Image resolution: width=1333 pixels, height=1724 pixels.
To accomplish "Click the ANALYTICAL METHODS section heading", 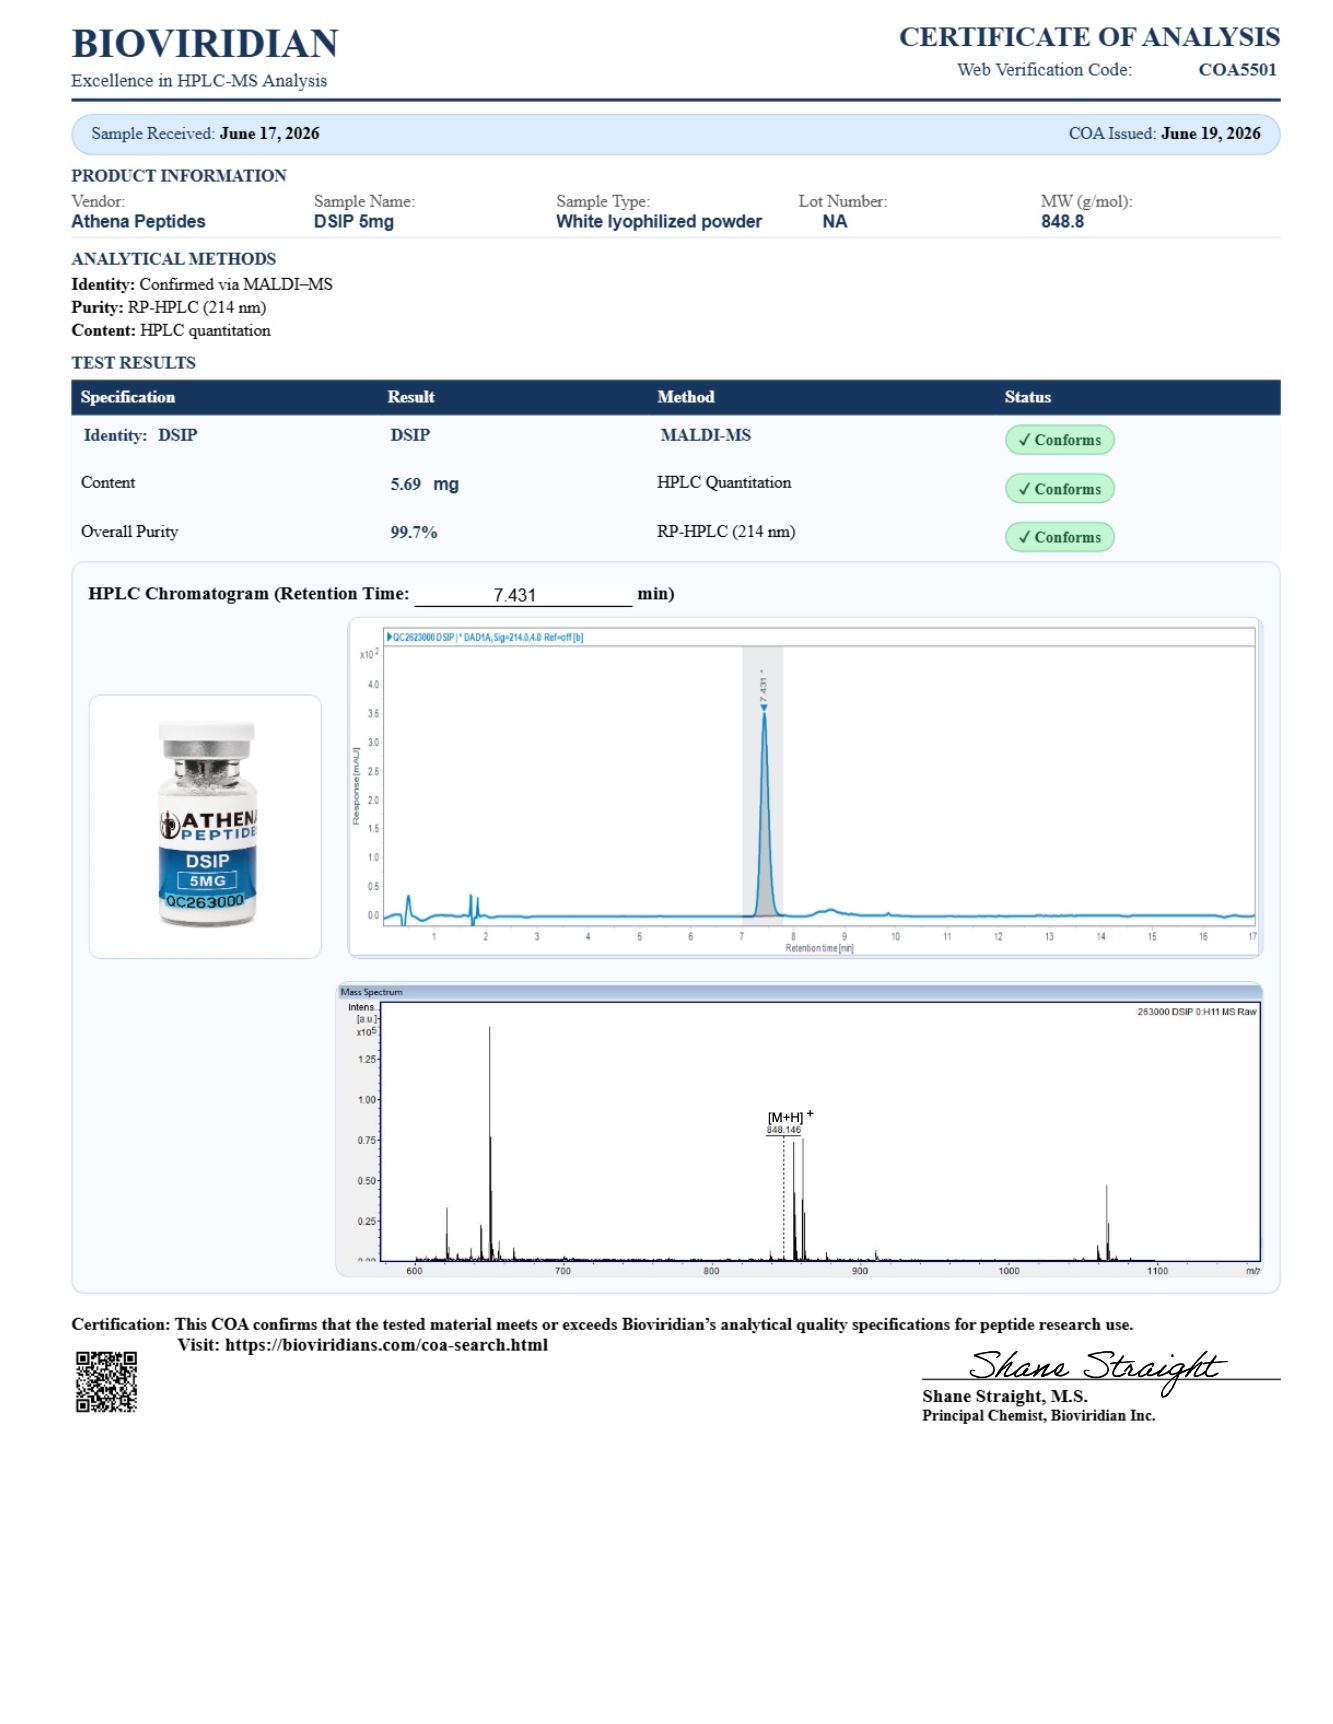I will (173, 259).
